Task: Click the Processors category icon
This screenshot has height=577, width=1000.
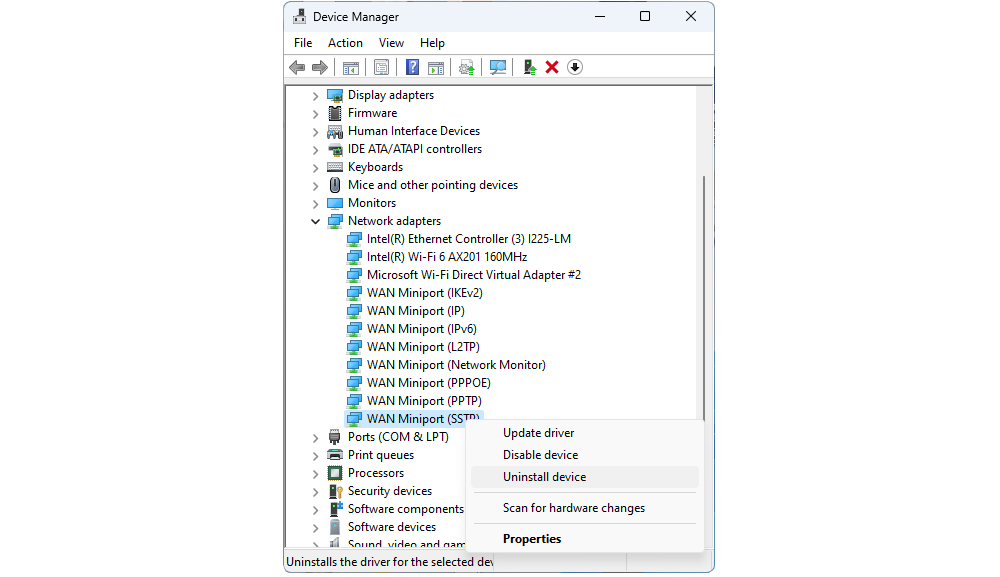Action: pyautogui.click(x=335, y=473)
